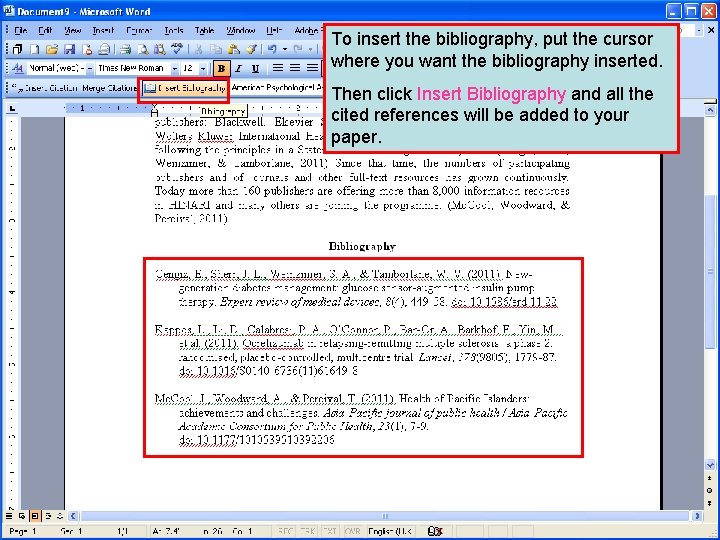Screen dimensions: 720x540
Task: Open the View menu
Action: [x=73, y=30]
